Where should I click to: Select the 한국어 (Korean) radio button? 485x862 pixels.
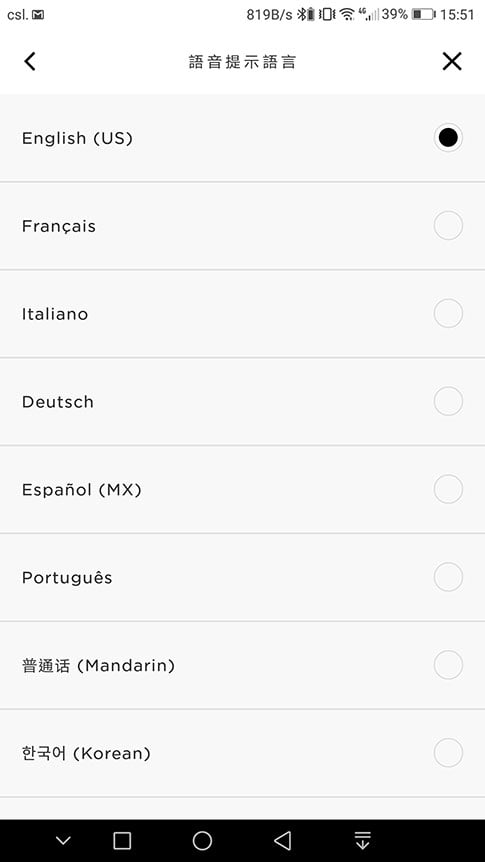coord(448,753)
